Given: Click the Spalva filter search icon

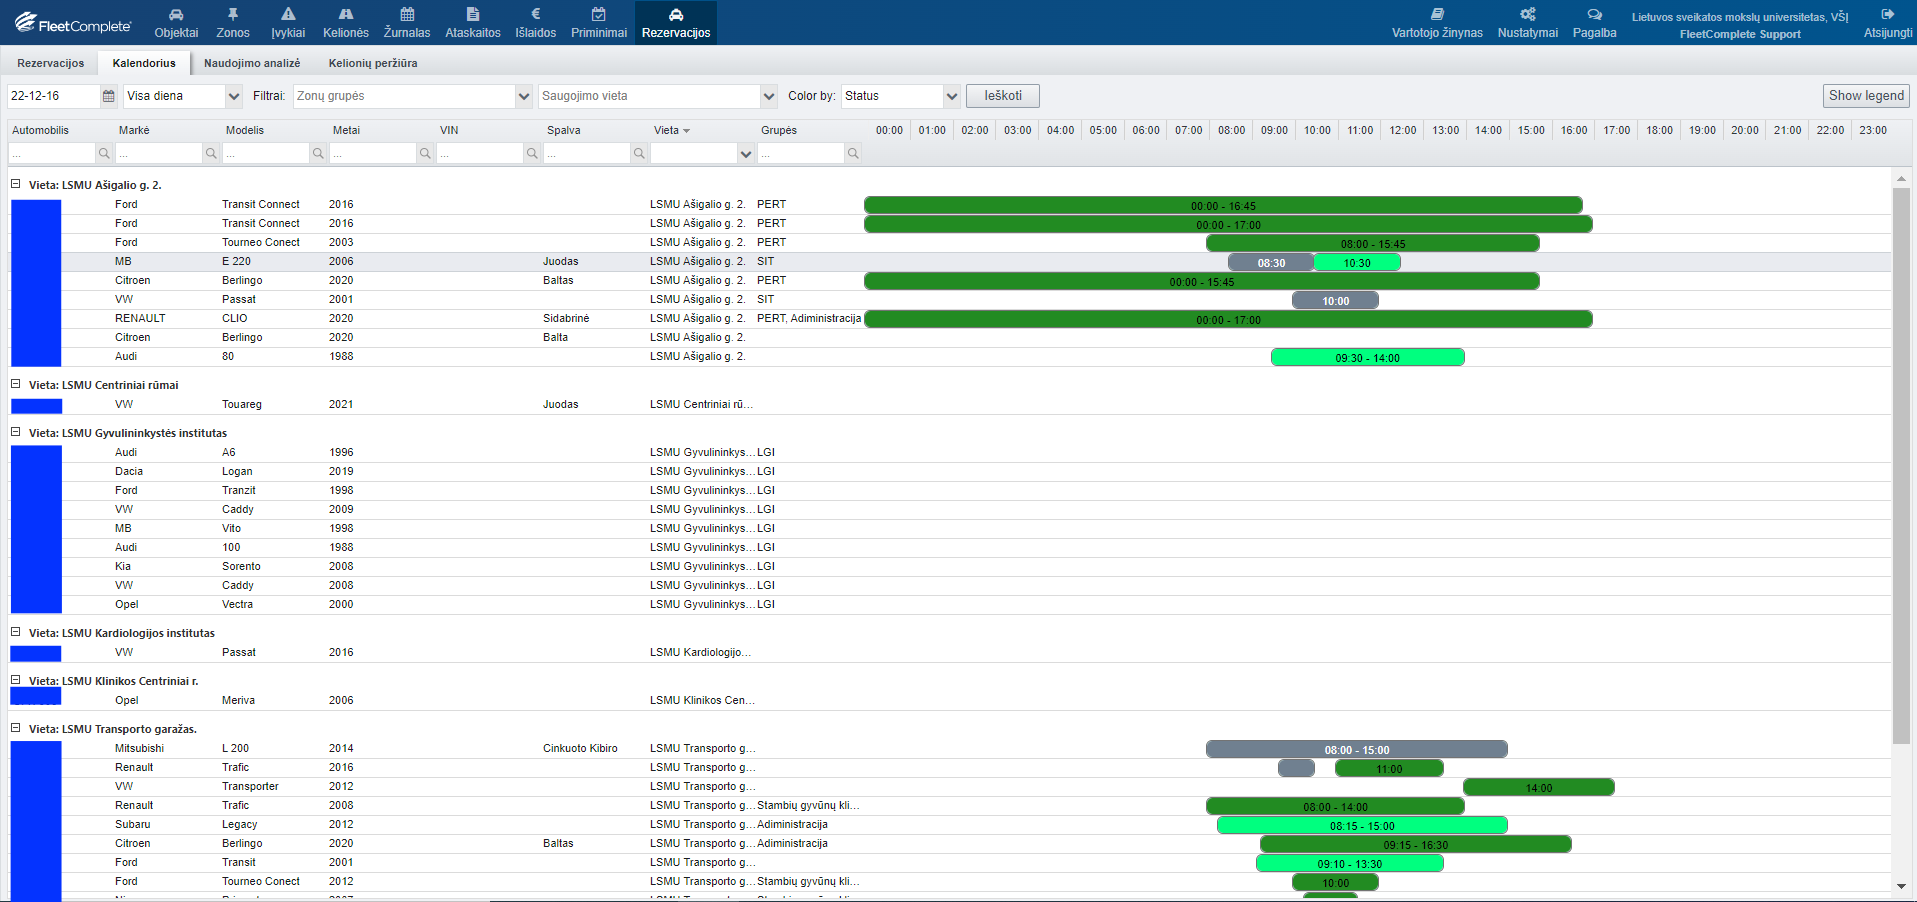Looking at the screenshot, I should [639, 153].
